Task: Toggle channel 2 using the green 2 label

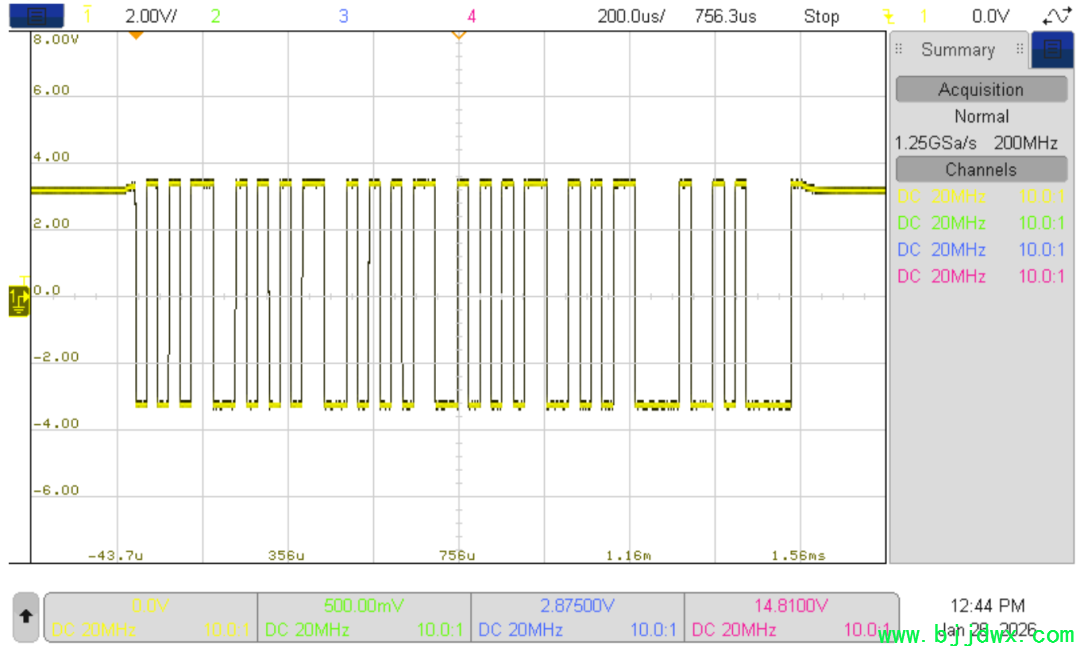Action: click(x=216, y=16)
